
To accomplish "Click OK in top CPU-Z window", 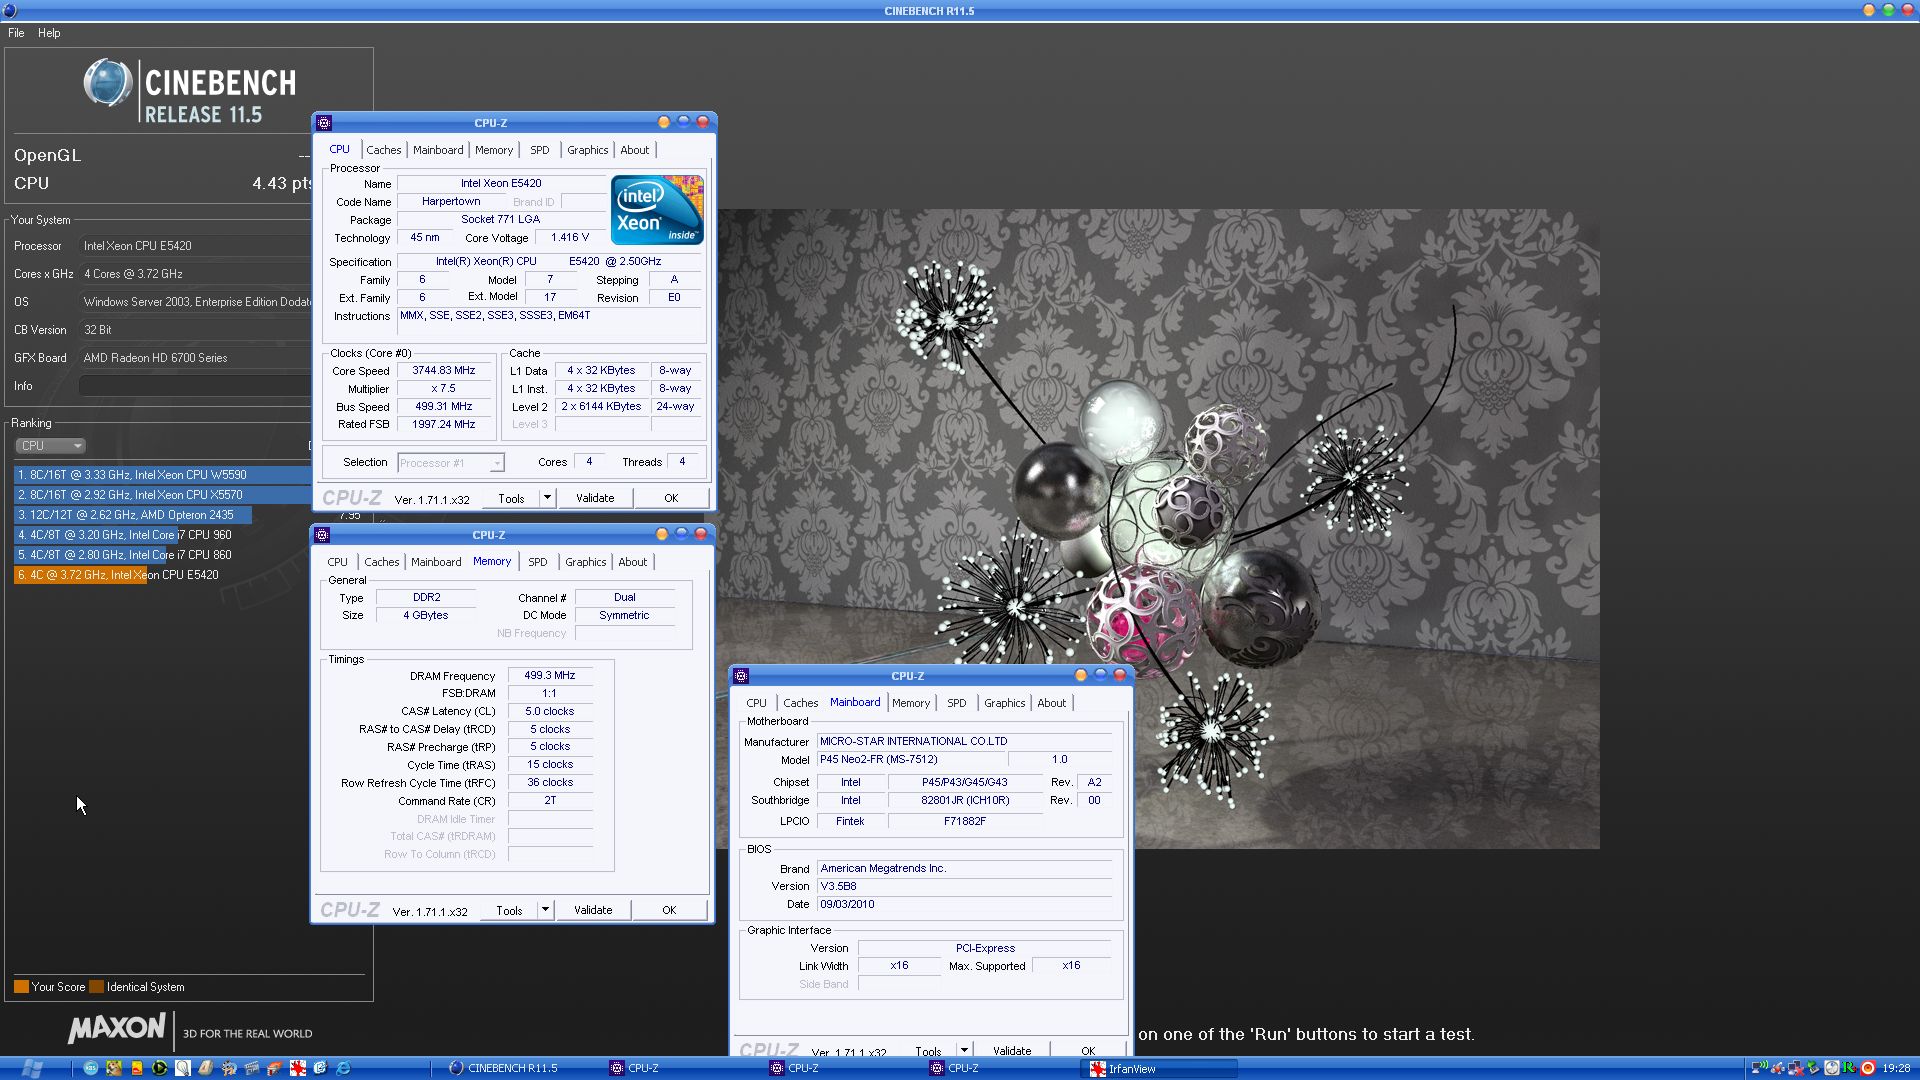I will click(x=671, y=498).
